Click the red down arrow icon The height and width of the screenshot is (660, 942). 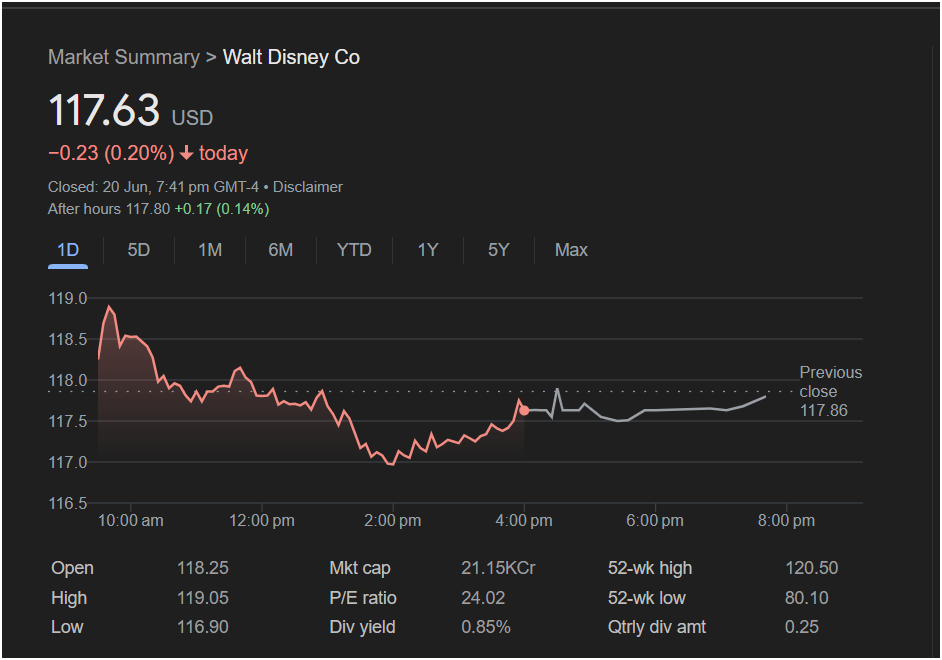coord(186,153)
